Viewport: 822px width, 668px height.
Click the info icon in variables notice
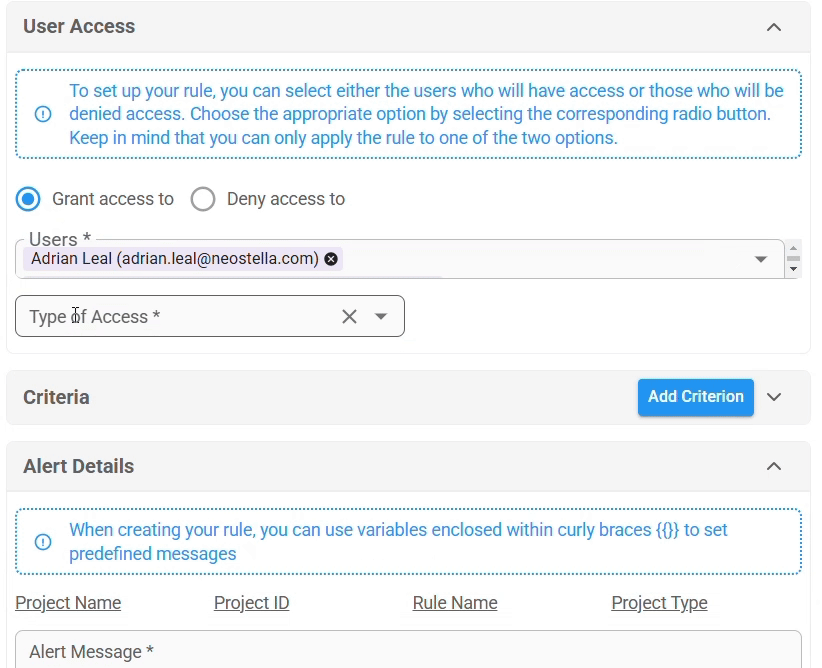43,542
